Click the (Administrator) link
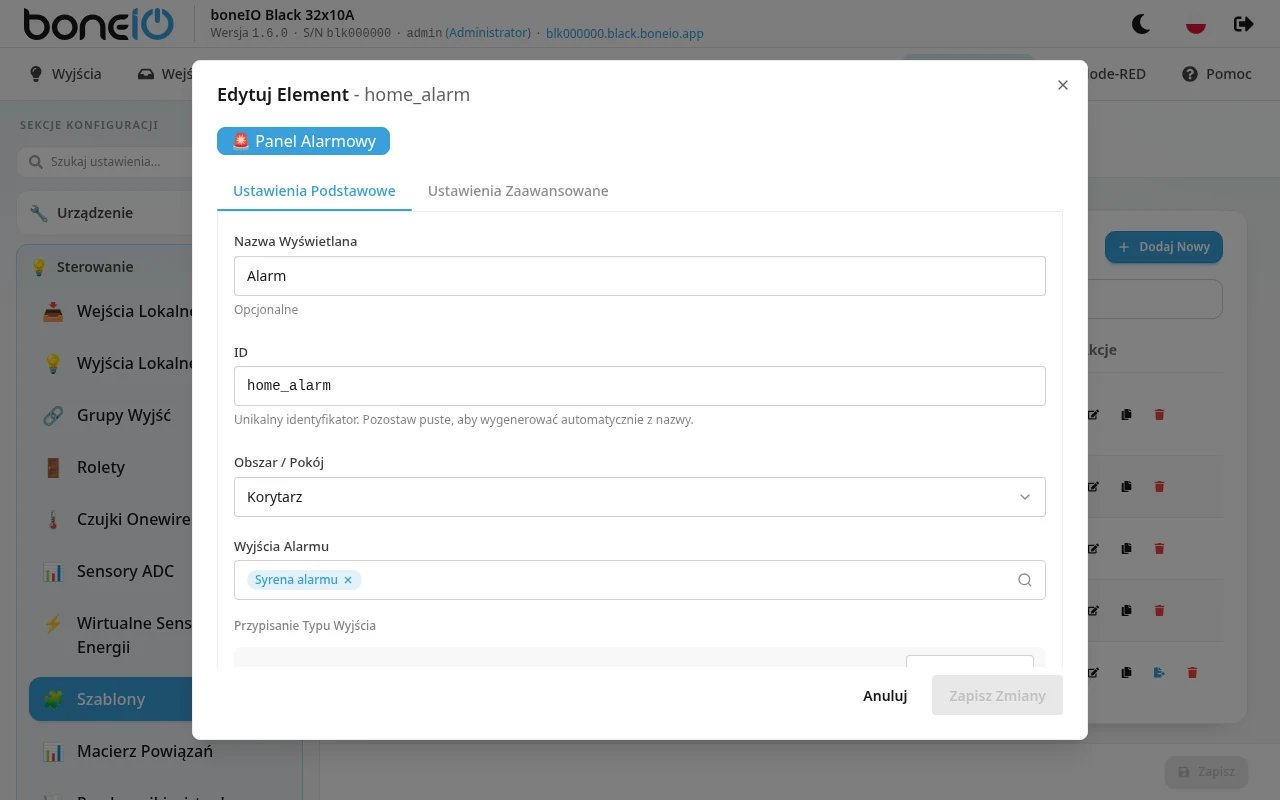Screen dimensions: 1280x800 pyautogui.click(x=488, y=33)
